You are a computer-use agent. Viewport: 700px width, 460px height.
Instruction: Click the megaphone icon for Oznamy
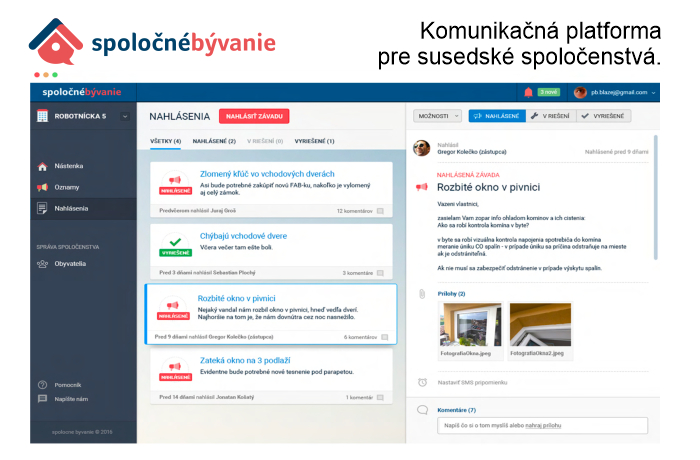tap(42, 187)
